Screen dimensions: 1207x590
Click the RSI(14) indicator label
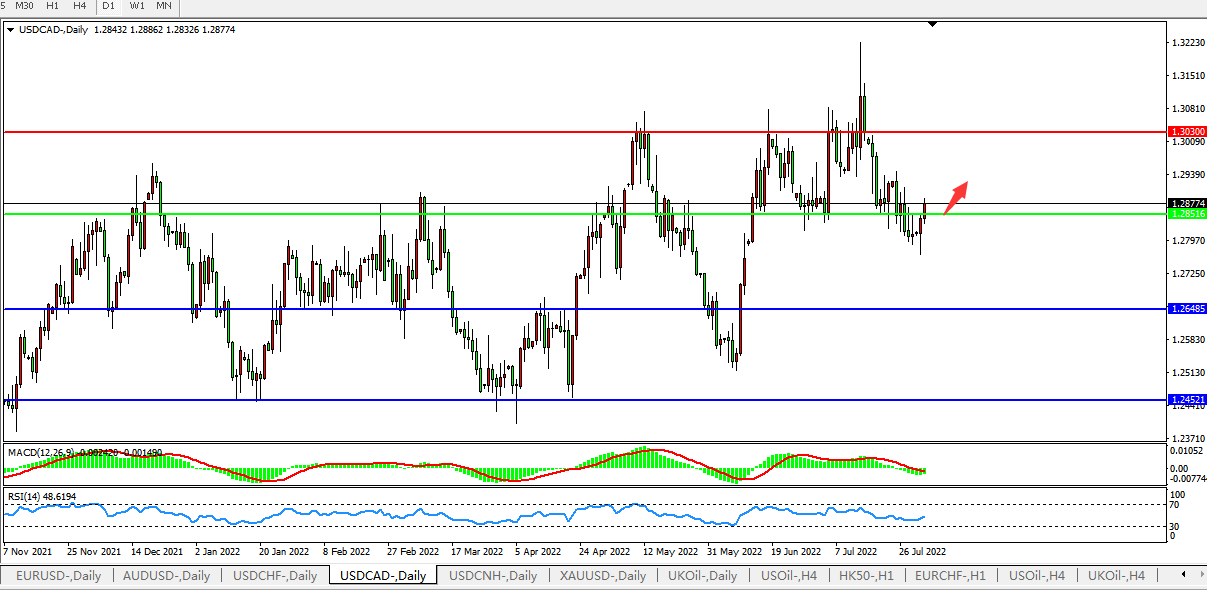tap(25, 495)
